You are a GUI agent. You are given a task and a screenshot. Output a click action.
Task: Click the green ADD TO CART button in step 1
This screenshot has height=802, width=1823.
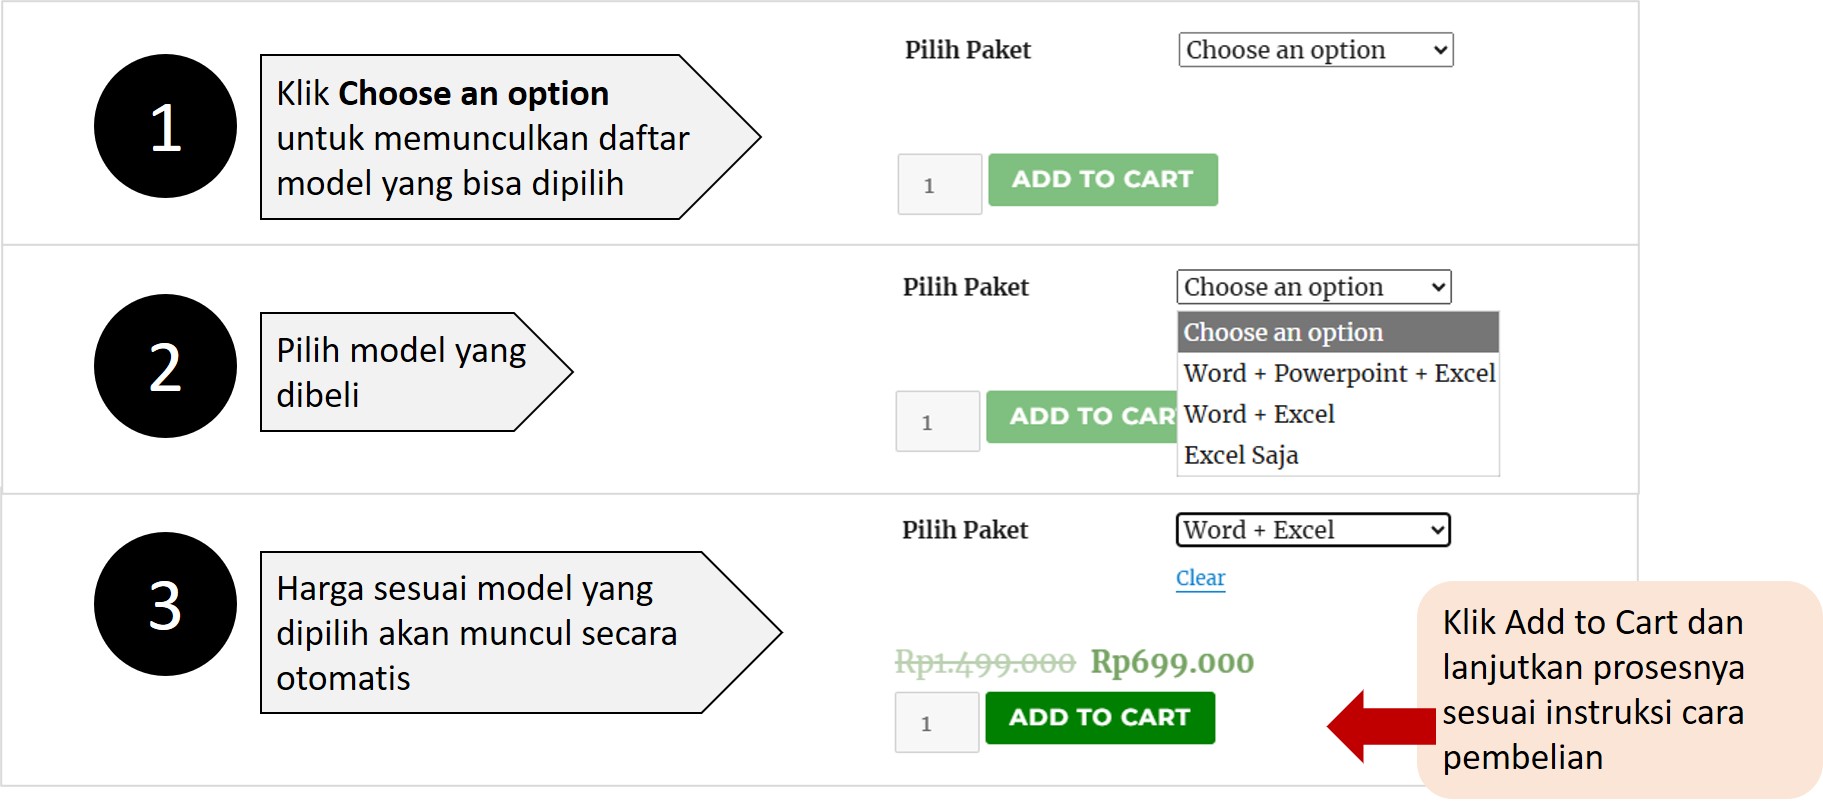click(x=1101, y=179)
